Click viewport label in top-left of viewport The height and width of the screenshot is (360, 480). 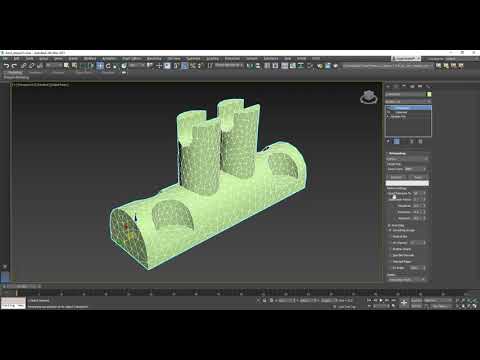(x=41, y=85)
